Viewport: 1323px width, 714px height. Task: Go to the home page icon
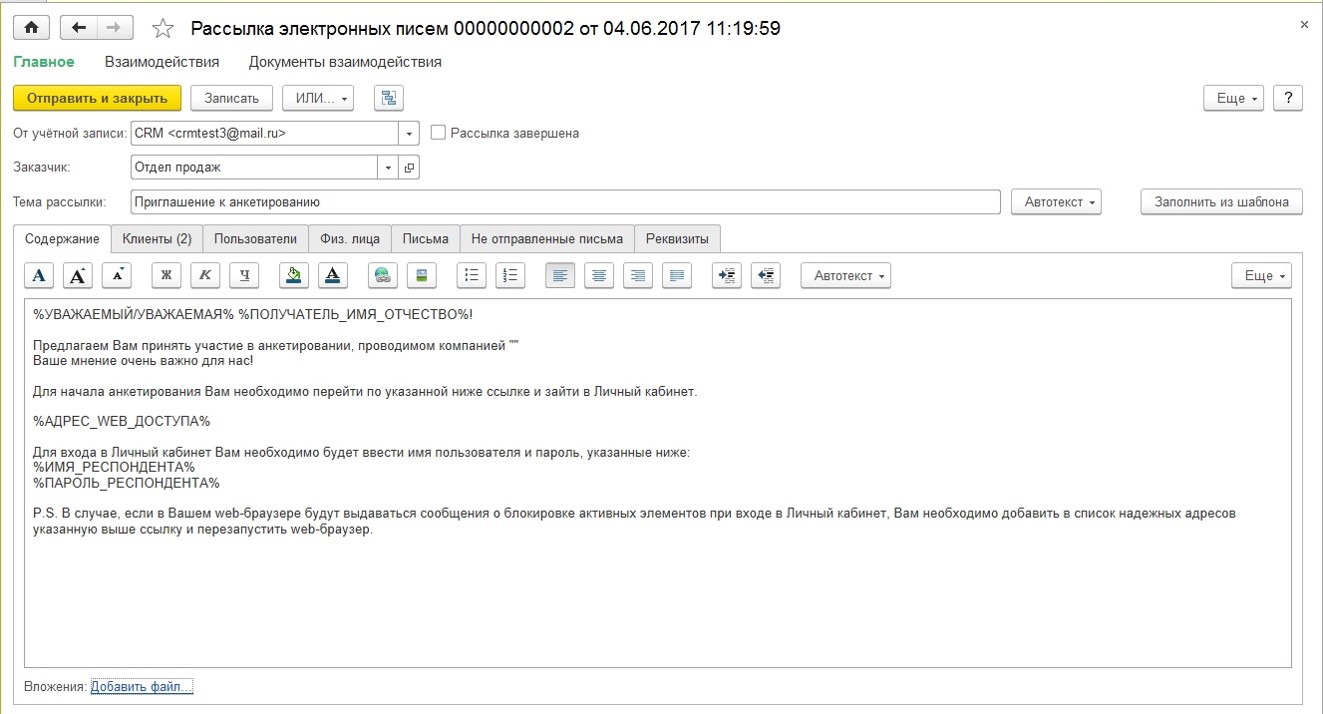tap(30, 28)
